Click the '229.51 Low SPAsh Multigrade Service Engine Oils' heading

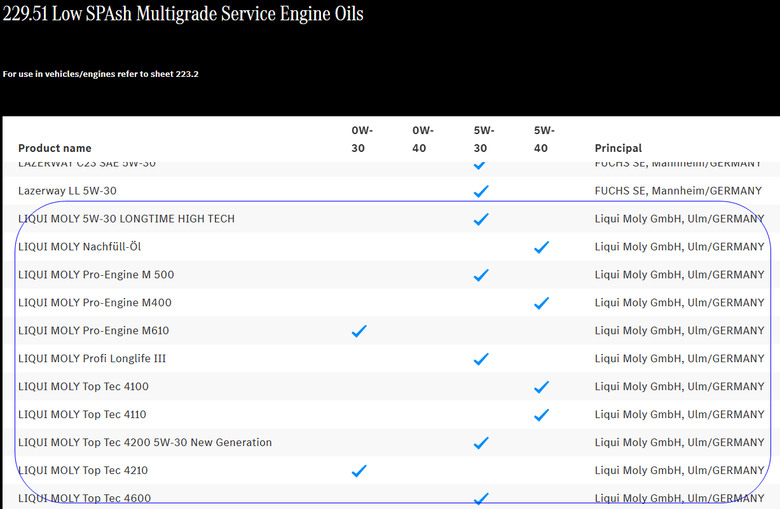click(183, 14)
